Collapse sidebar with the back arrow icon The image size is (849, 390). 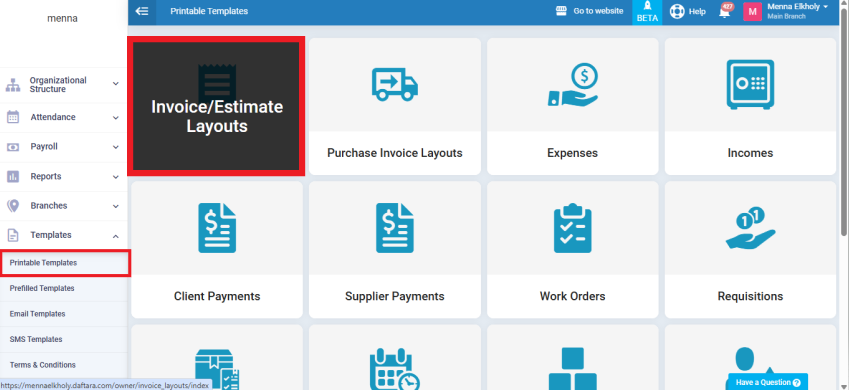[142, 11]
